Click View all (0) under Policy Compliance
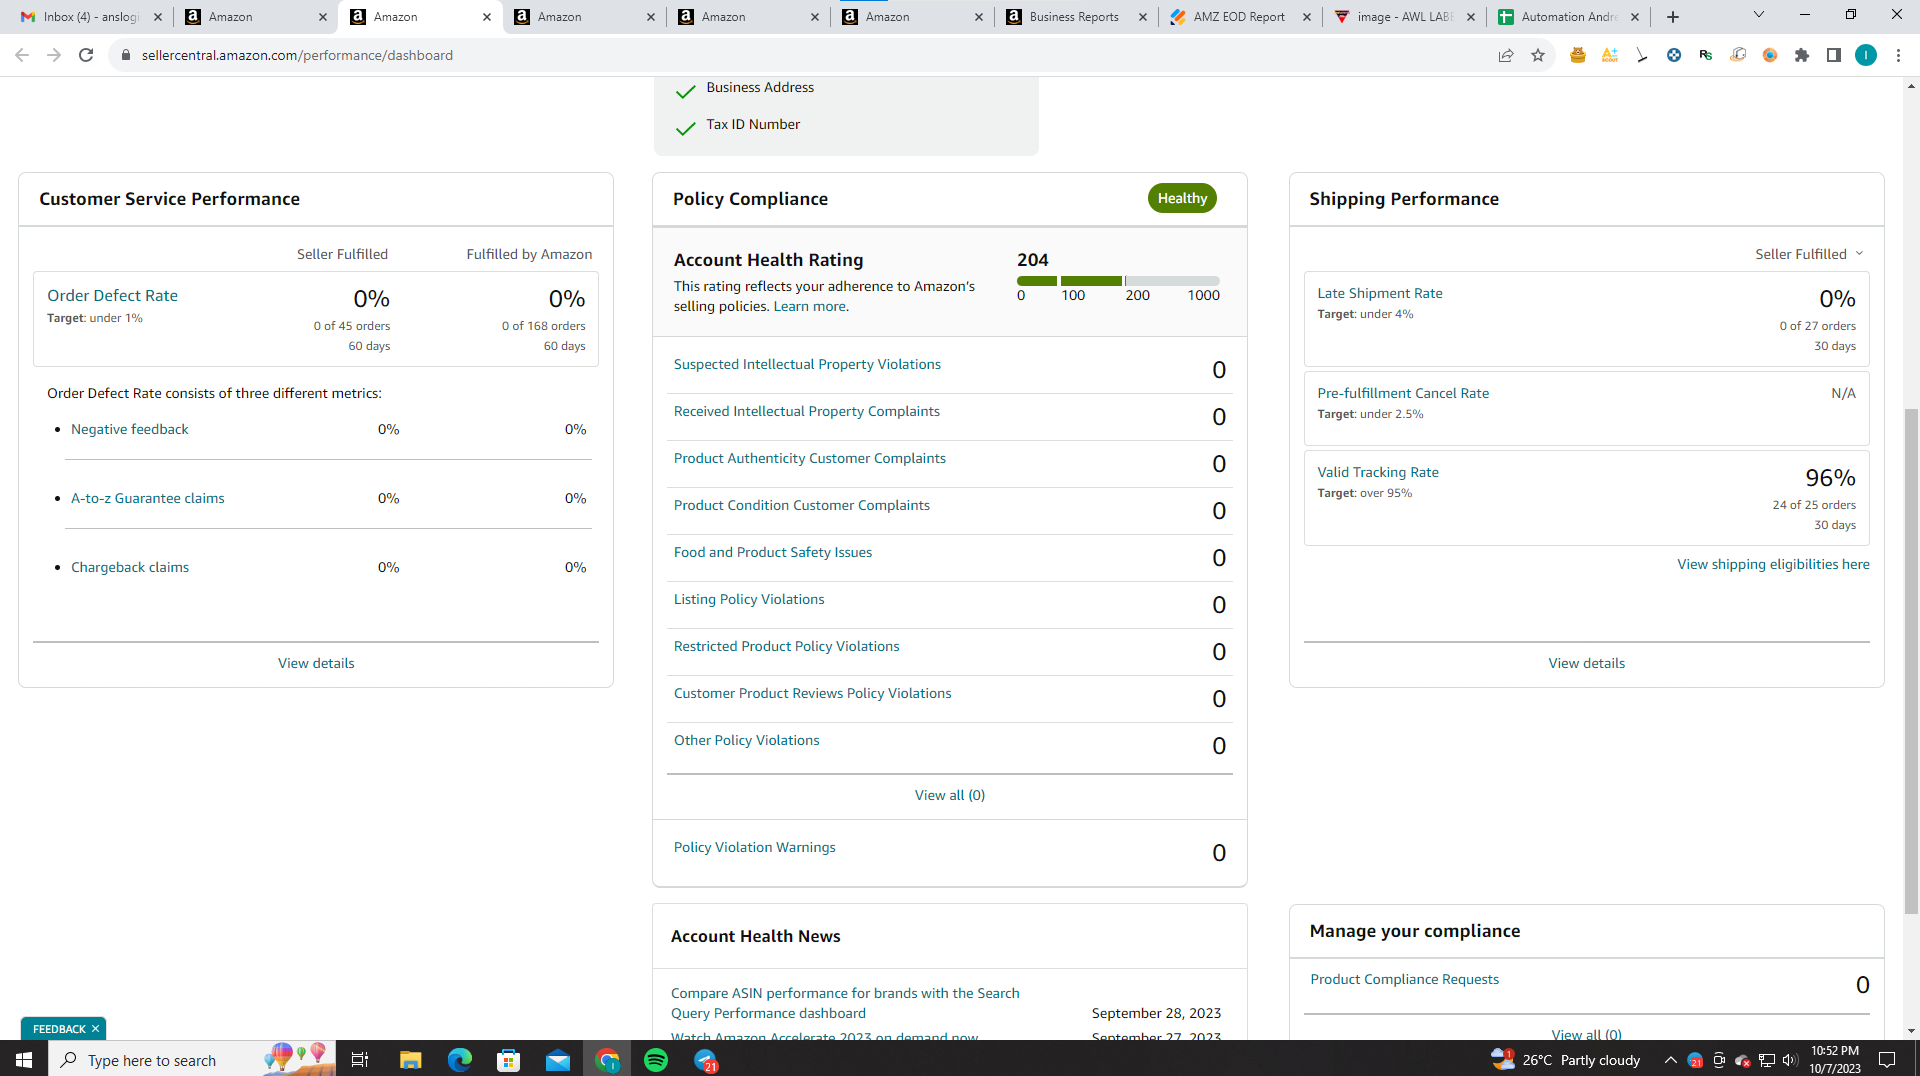The width and height of the screenshot is (1920, 1076). (949, 795)
